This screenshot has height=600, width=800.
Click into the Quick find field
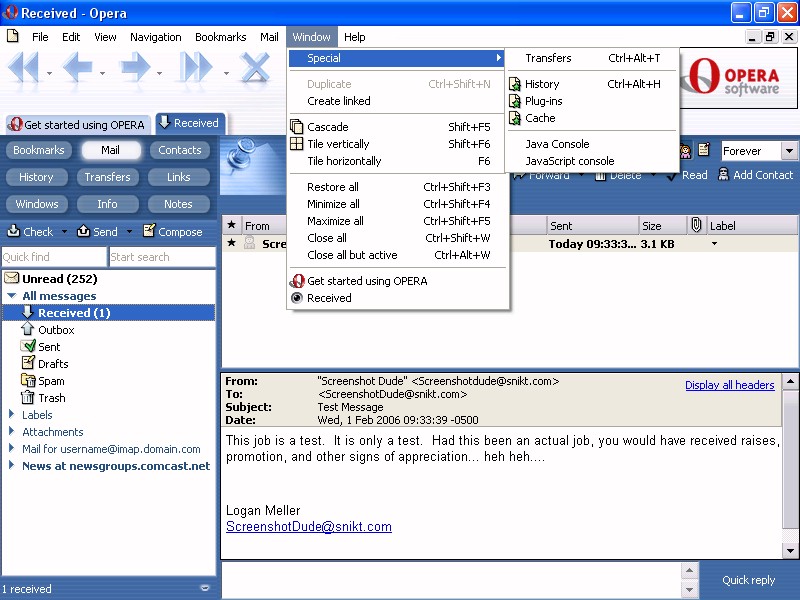pyautogui.click(x=53, y=257)
